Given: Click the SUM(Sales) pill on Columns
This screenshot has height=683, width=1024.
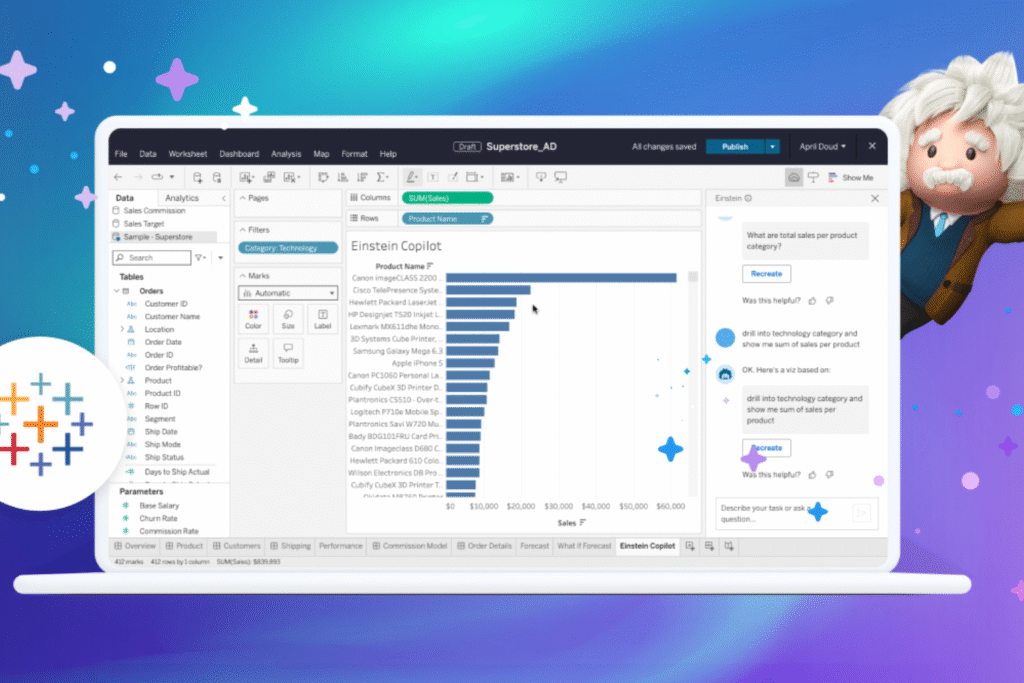Looking at the screenshot, I should (447, 198).
